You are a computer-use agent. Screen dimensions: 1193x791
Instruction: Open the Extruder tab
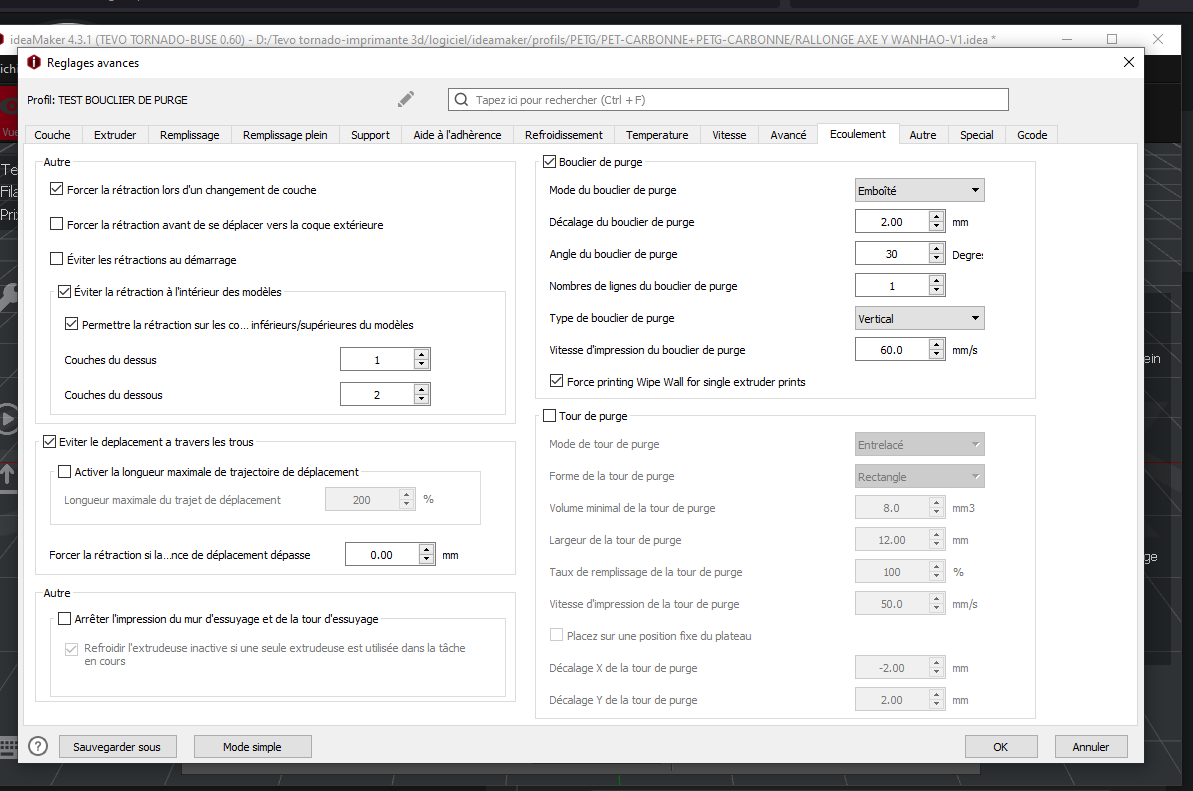(115, 135)
